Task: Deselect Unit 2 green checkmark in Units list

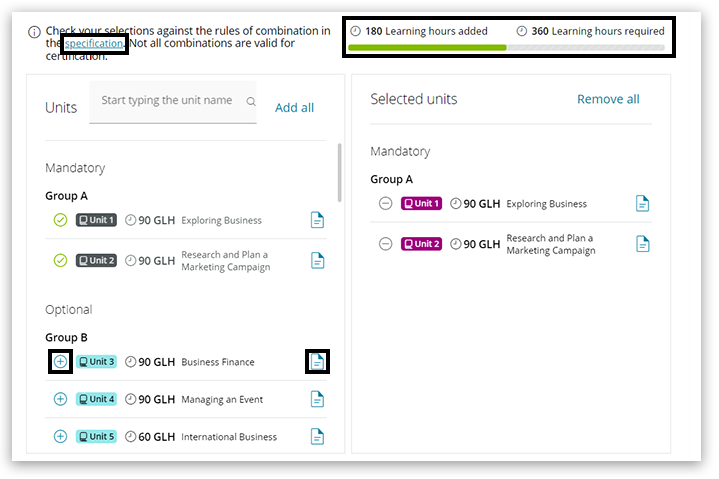Action: (x=60, y=260)
